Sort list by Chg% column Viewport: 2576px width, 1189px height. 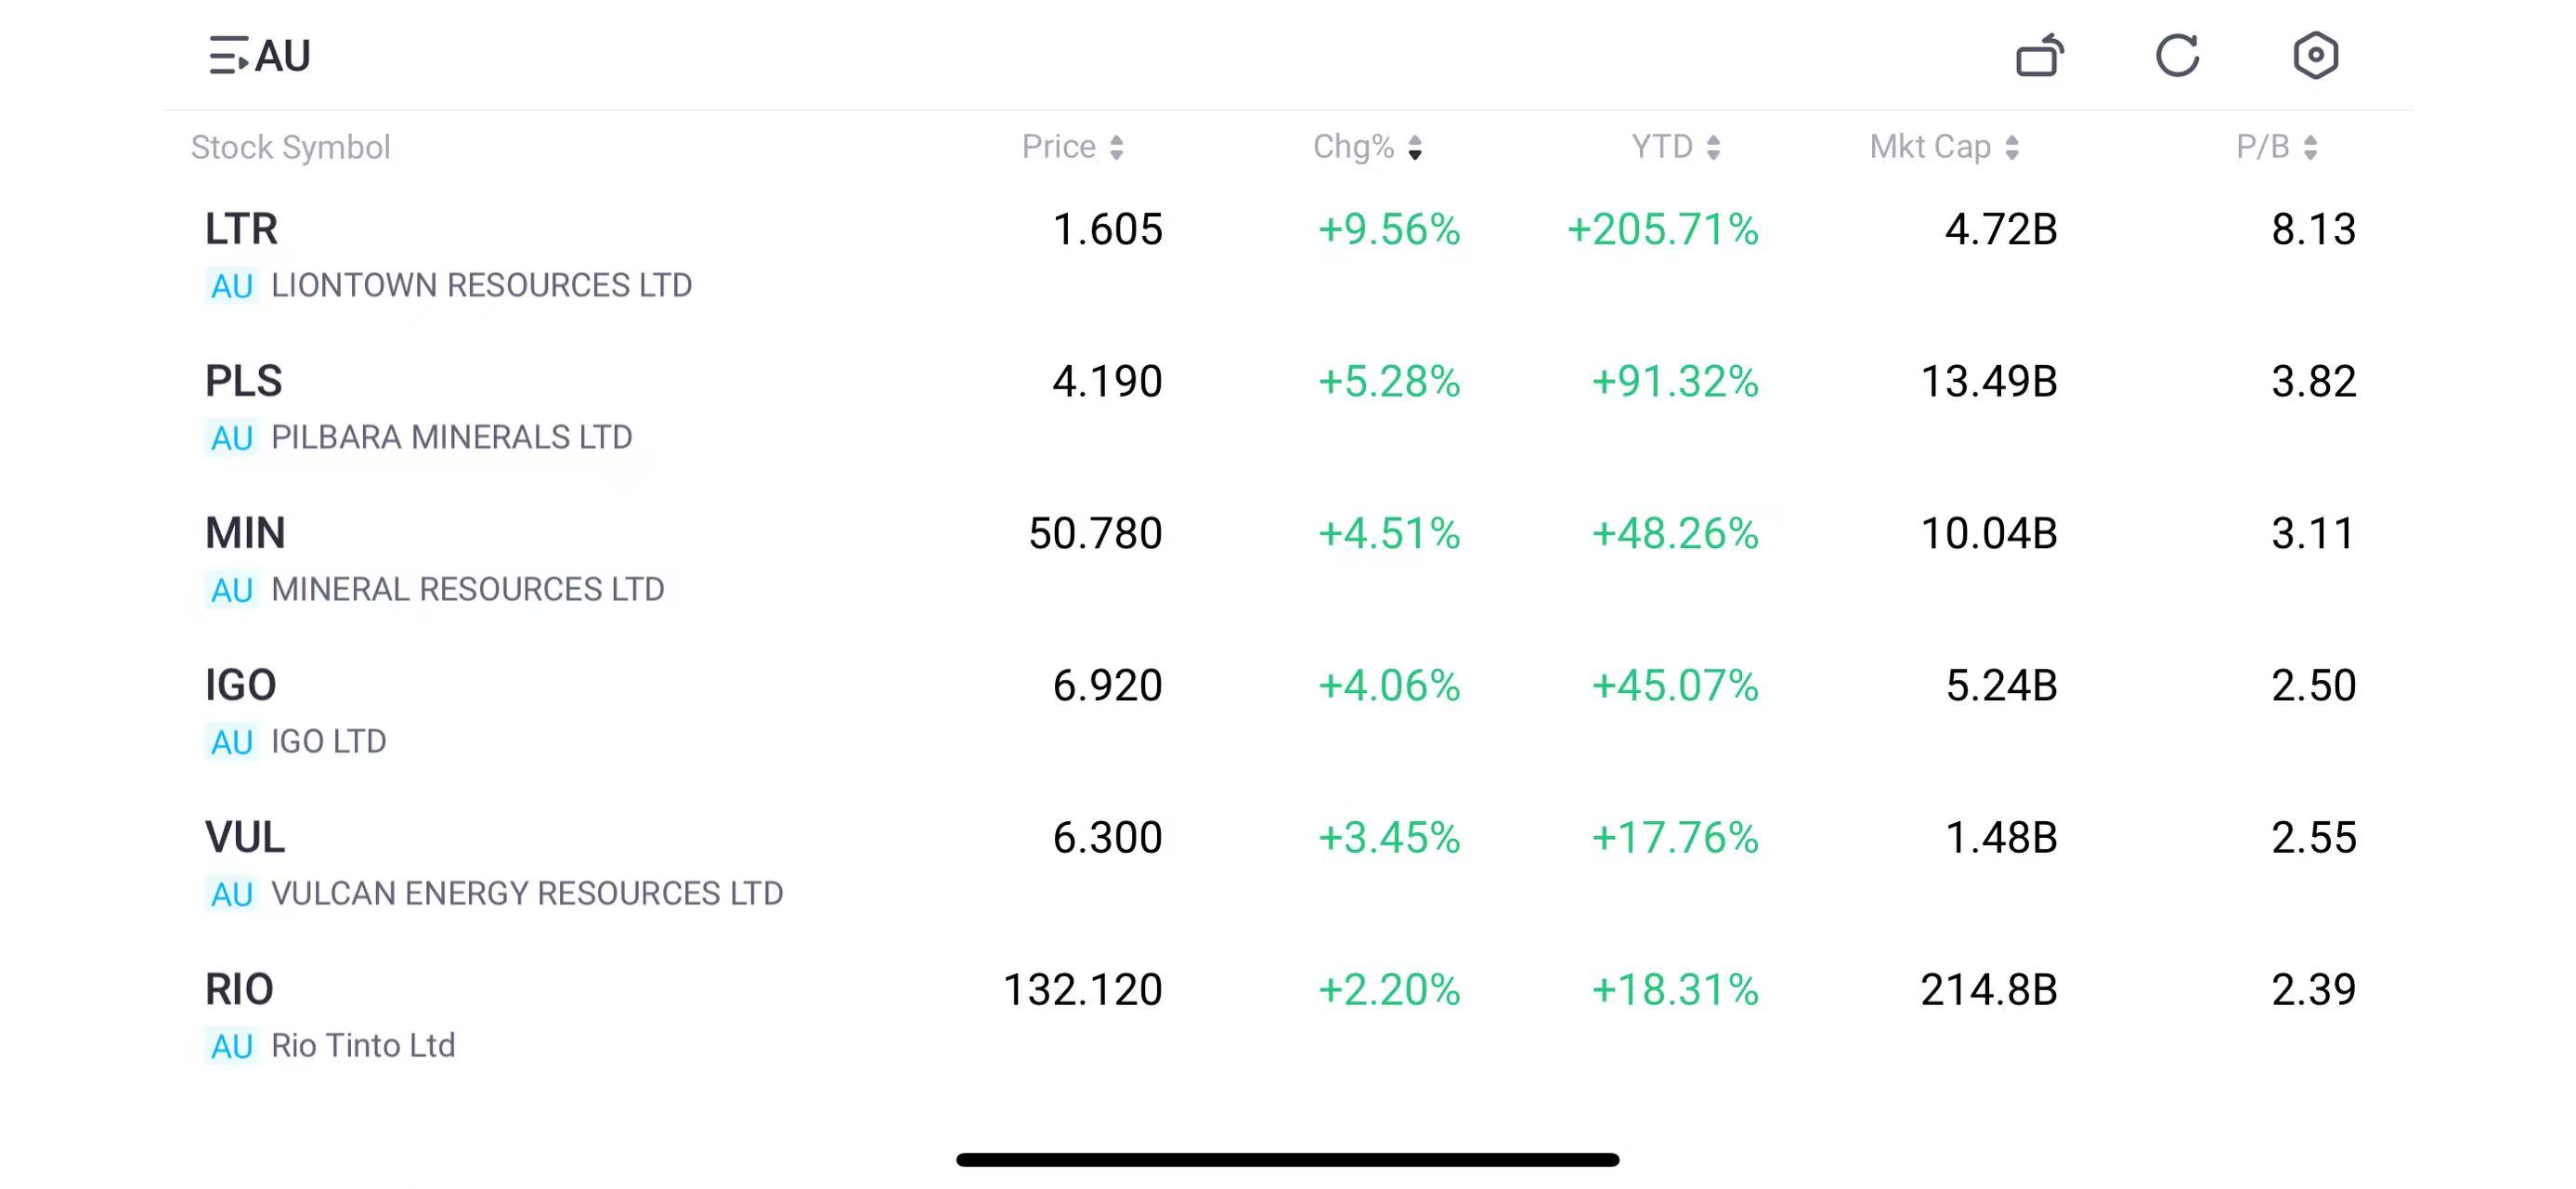pyautogui.click(x=1366, y=147)
